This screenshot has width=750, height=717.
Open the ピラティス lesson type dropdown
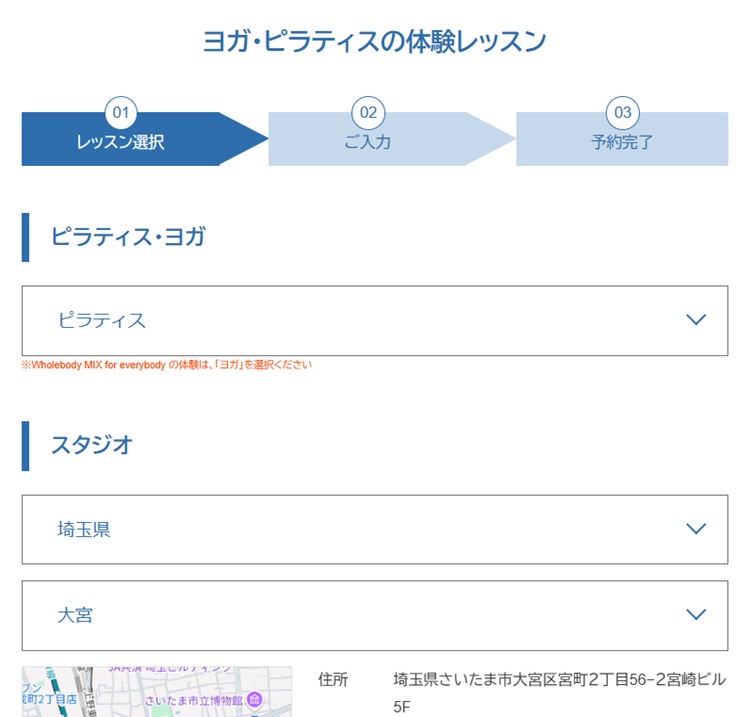click(x=375, y=320)
